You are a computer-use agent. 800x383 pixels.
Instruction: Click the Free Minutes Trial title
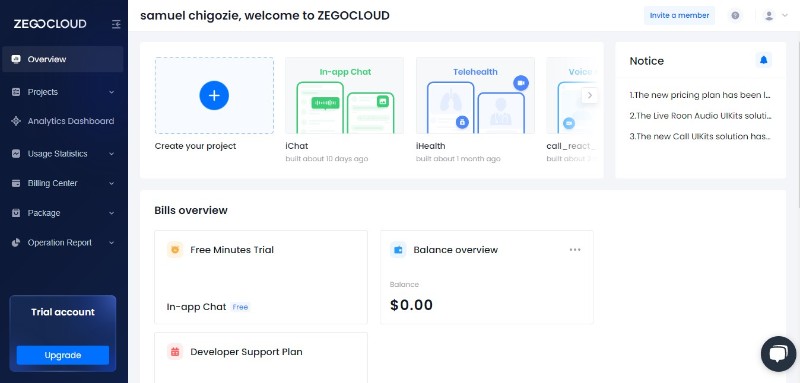232,250
